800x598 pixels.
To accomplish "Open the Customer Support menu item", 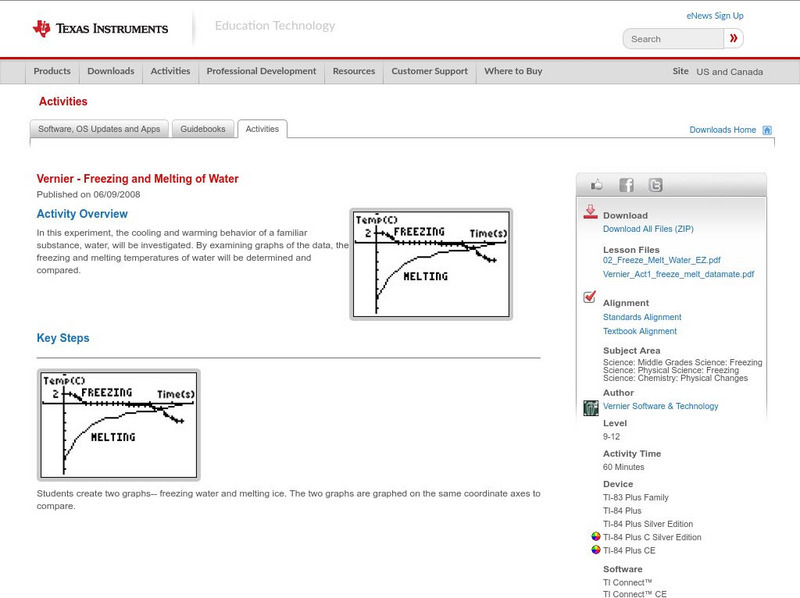I will click(x=429, y=72).
